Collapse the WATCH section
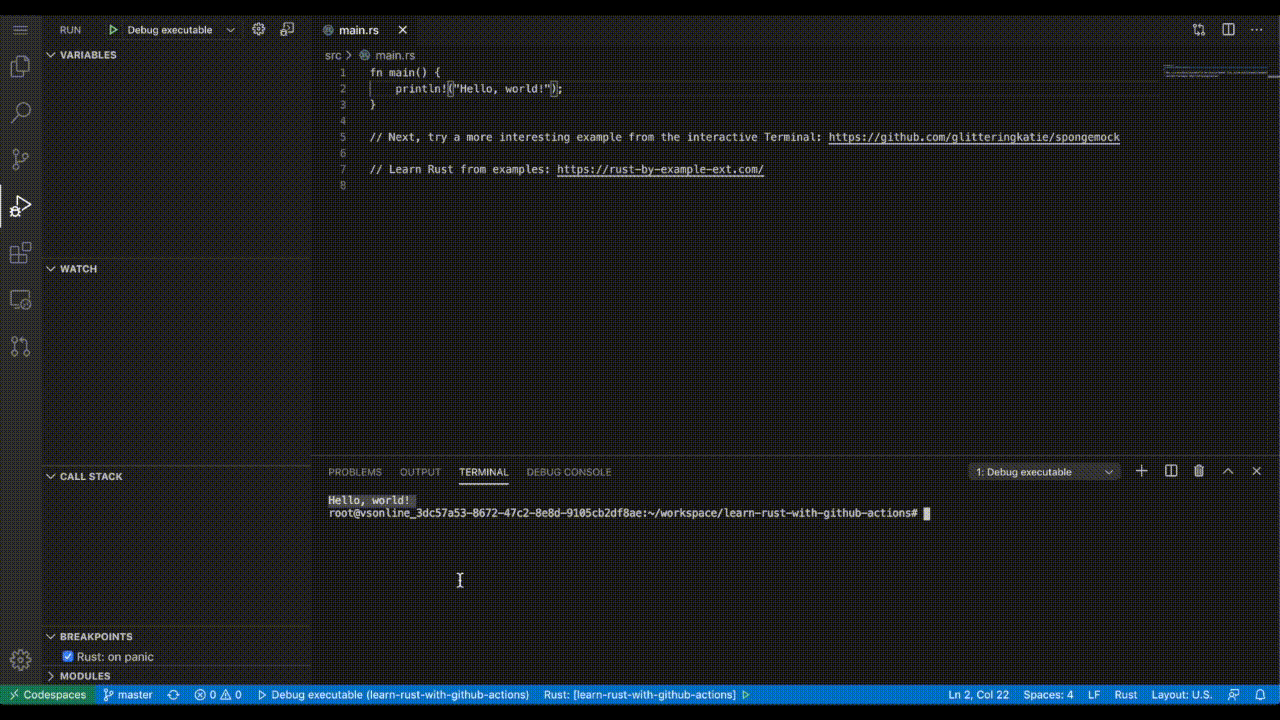1280x720 pixels. coord(52,269)
